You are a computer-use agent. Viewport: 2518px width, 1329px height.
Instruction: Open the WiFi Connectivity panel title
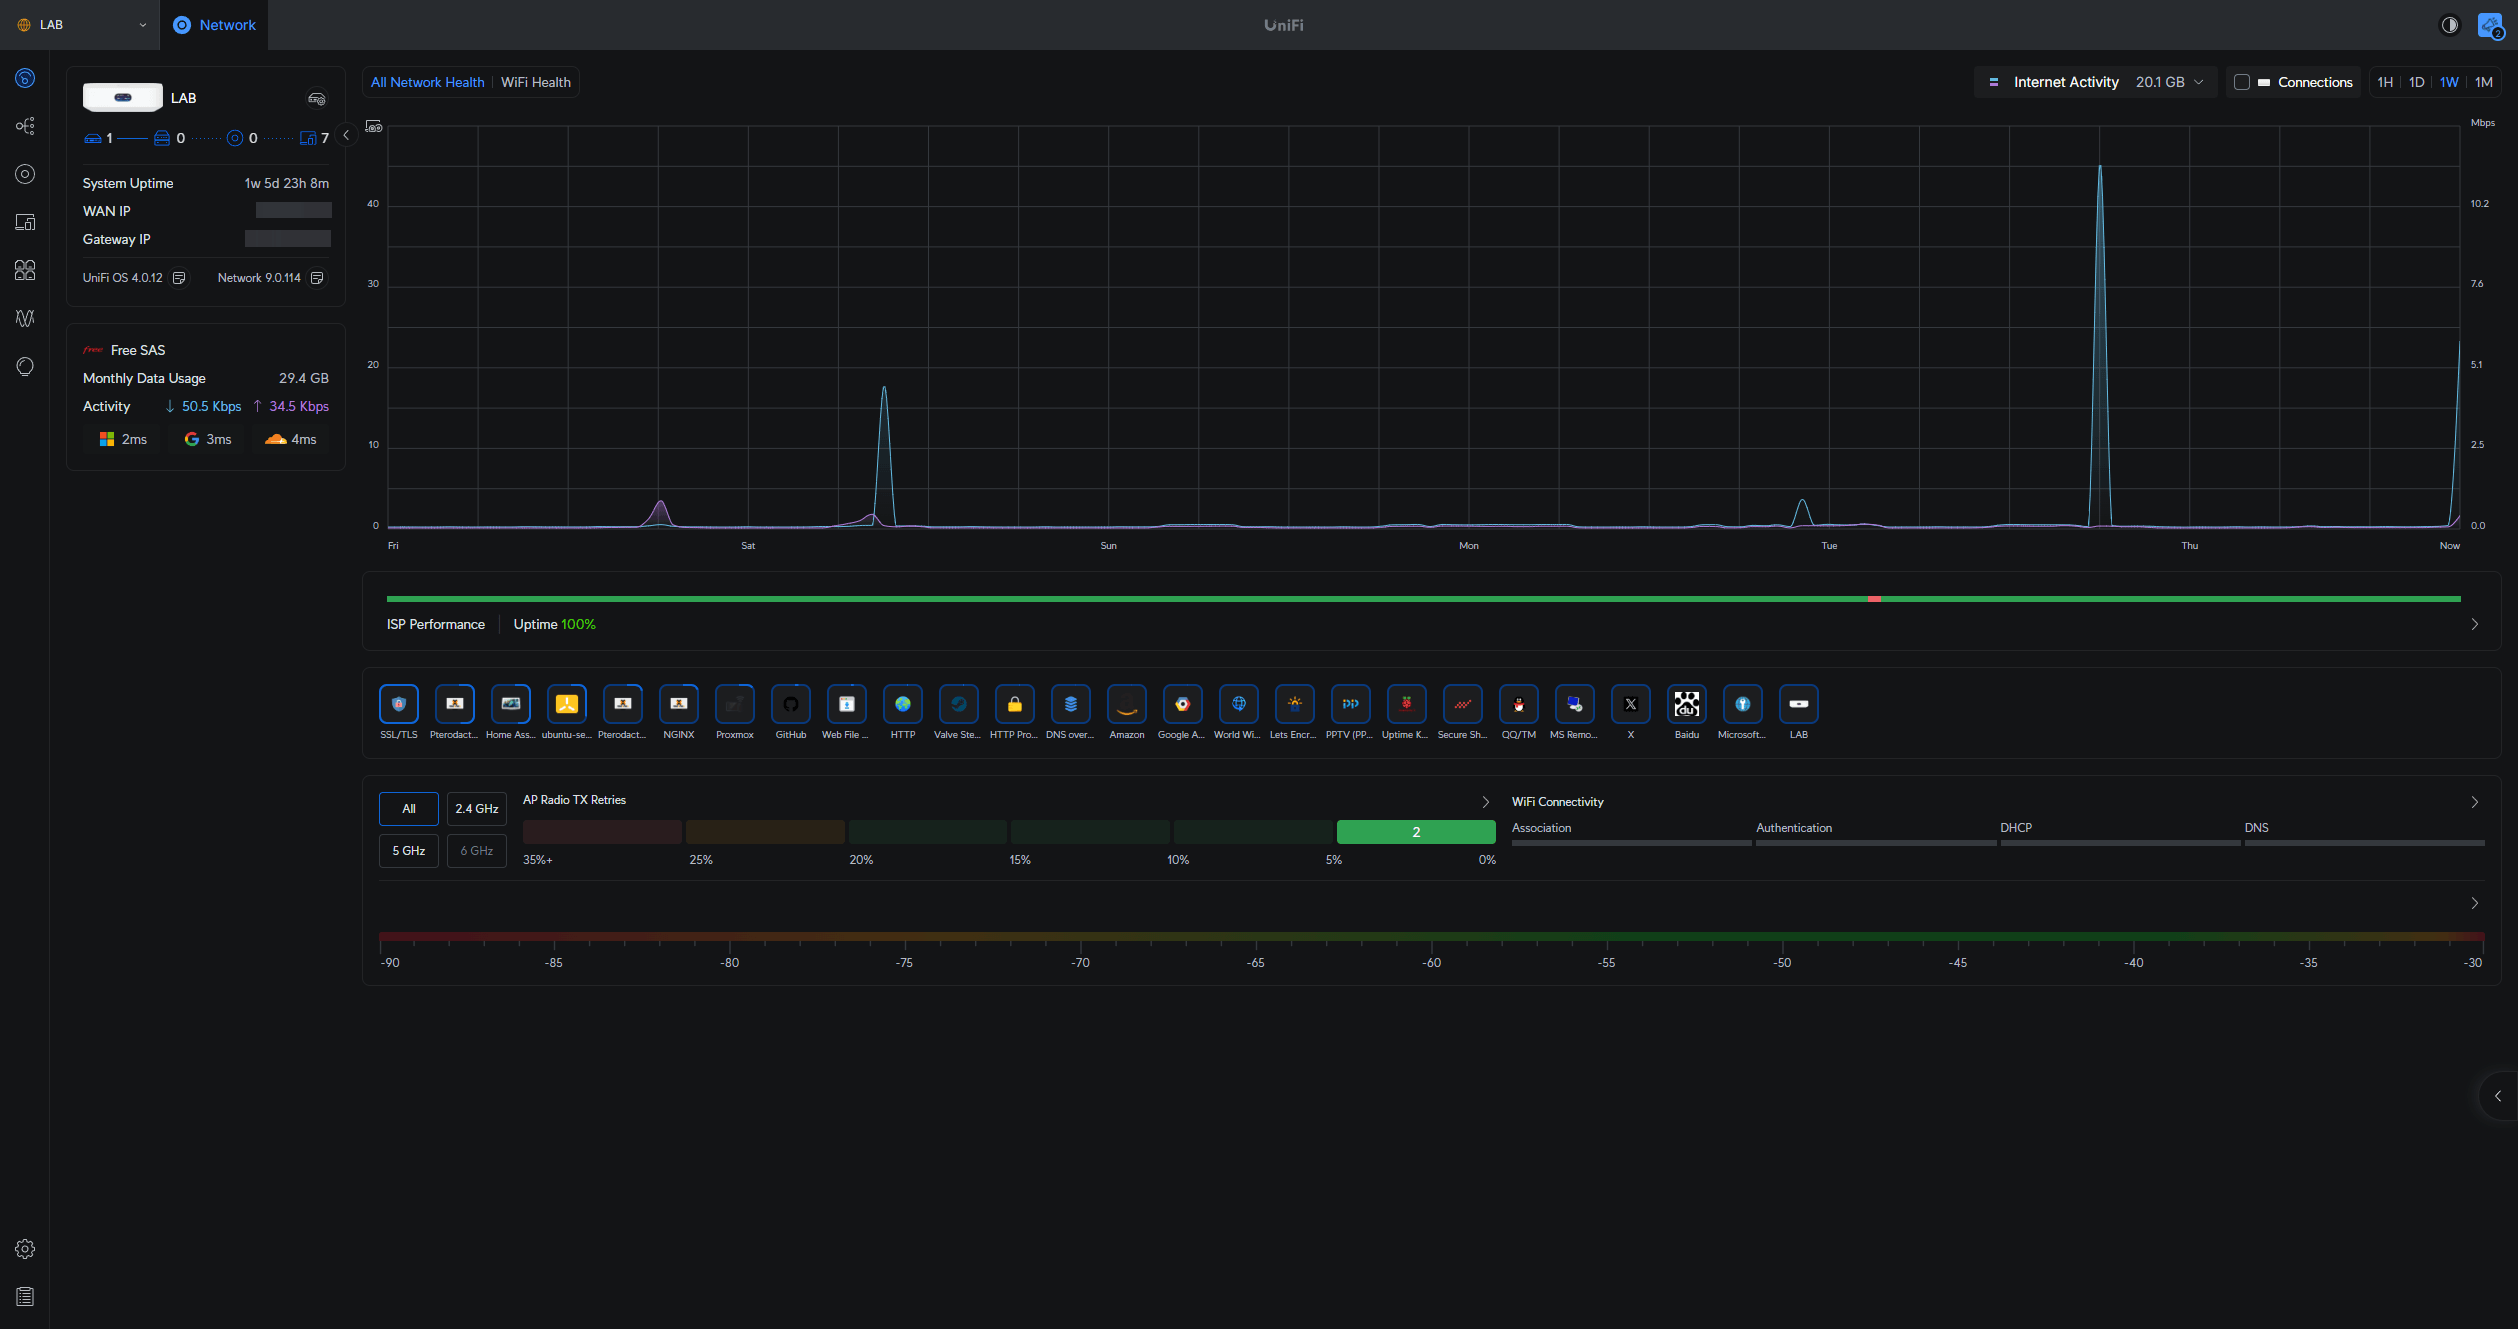1557,802
